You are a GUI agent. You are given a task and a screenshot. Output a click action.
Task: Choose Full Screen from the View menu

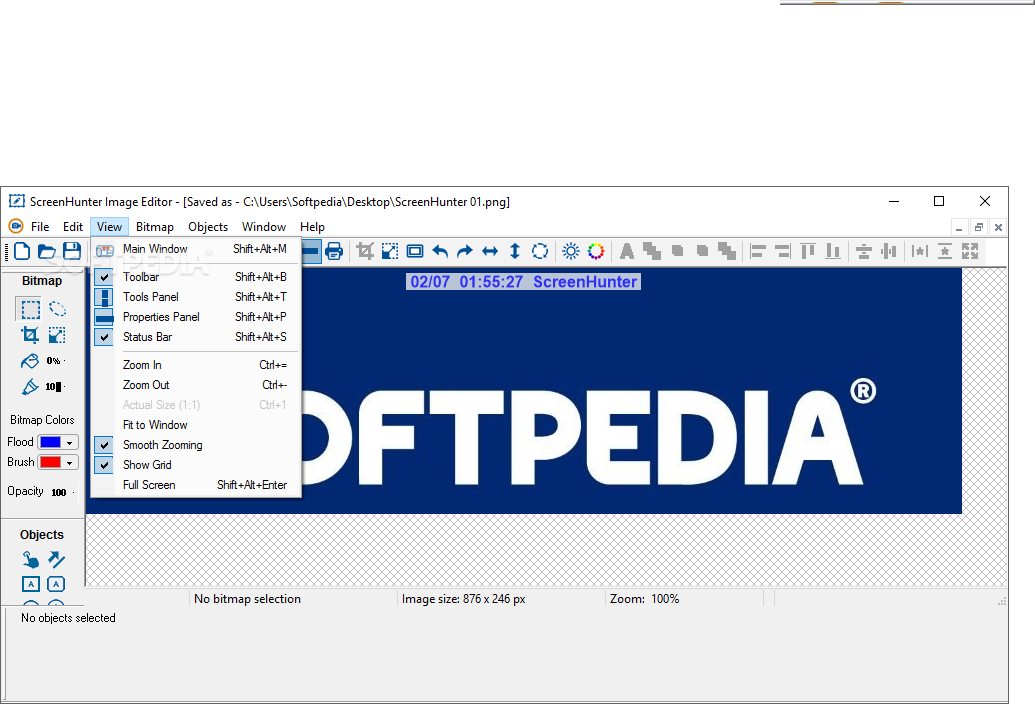(196, 485)
